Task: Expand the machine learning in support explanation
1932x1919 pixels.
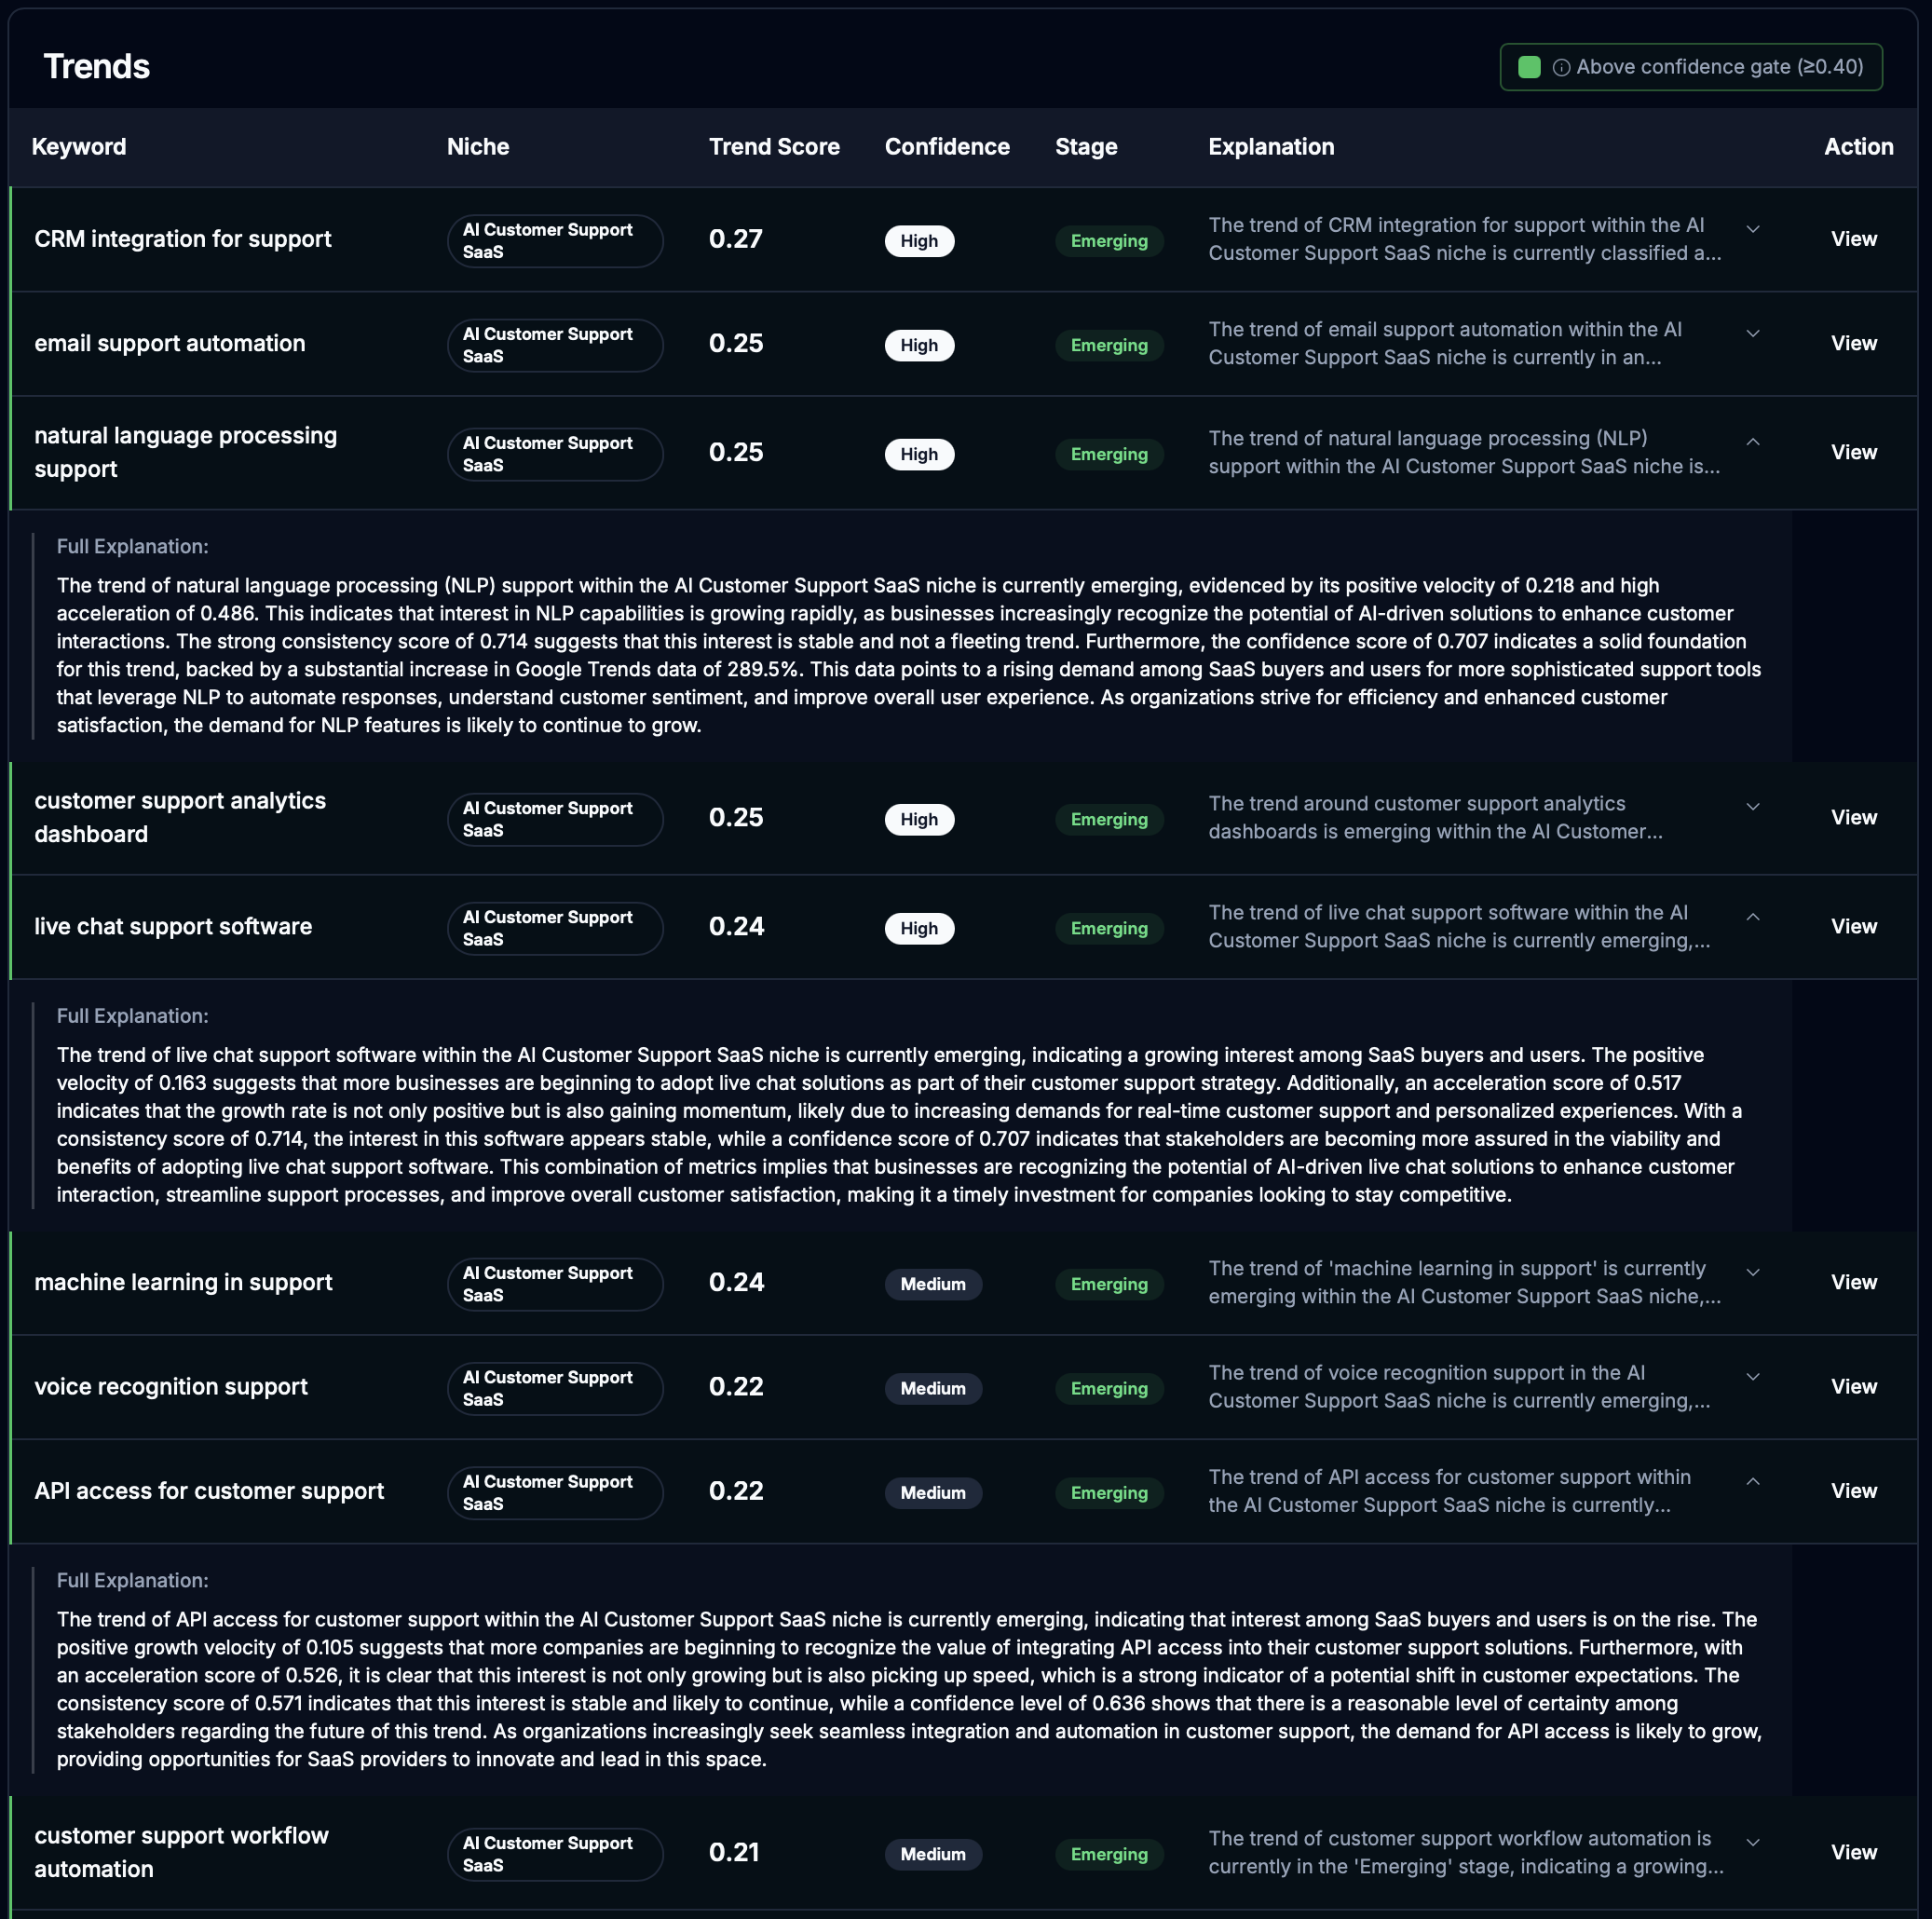Action: 1753,1271
